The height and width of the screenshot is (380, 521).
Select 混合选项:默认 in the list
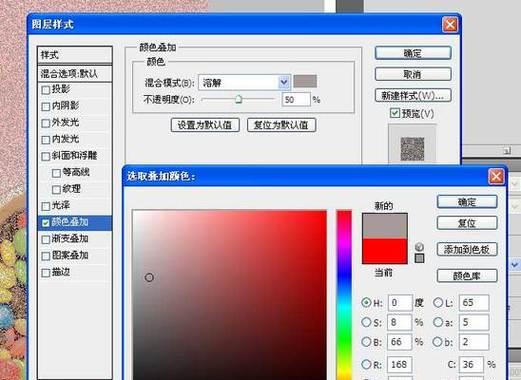(75, 73)
